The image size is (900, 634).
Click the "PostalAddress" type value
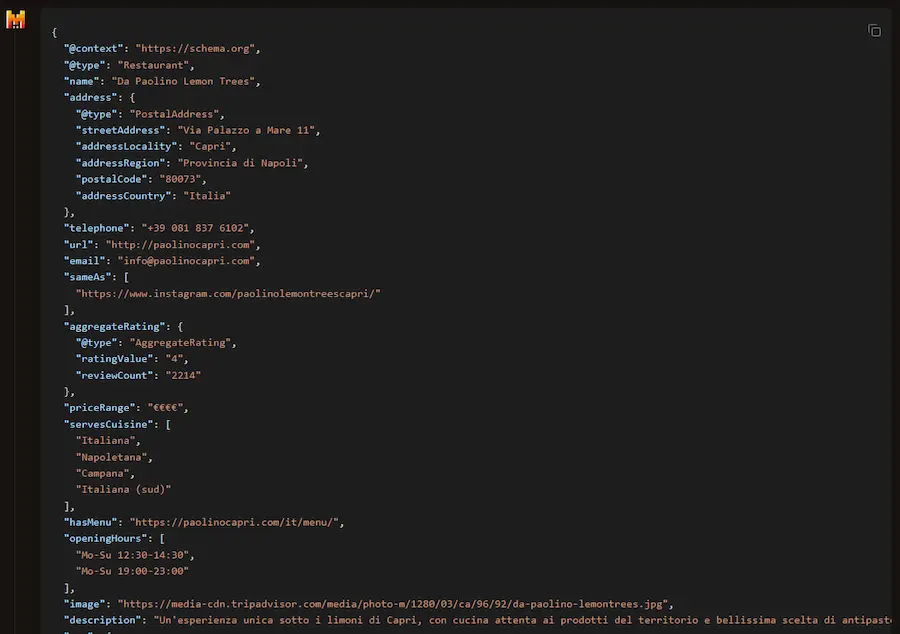(174, 114)
